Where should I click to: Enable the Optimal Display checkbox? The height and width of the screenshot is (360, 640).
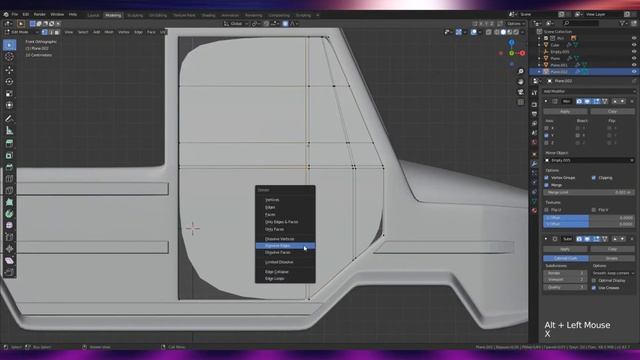pyautogui.click(x=594, y=280)
